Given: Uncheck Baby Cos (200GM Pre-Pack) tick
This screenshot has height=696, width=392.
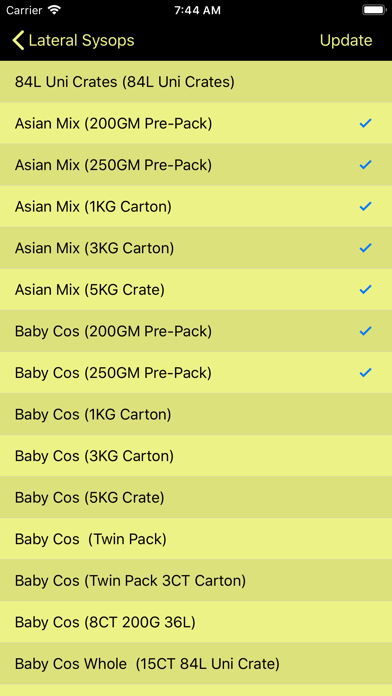Looking at the screenshot, I should 365,331.
